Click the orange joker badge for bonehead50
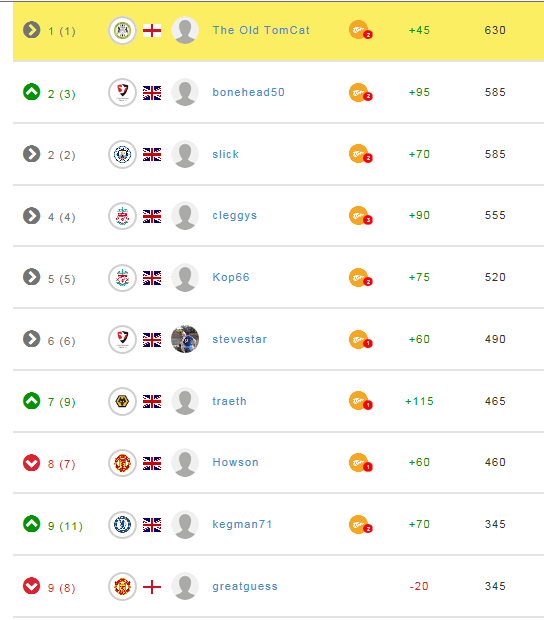The height and width of the screenshot is (620, 544). click(x=360, y=93)
